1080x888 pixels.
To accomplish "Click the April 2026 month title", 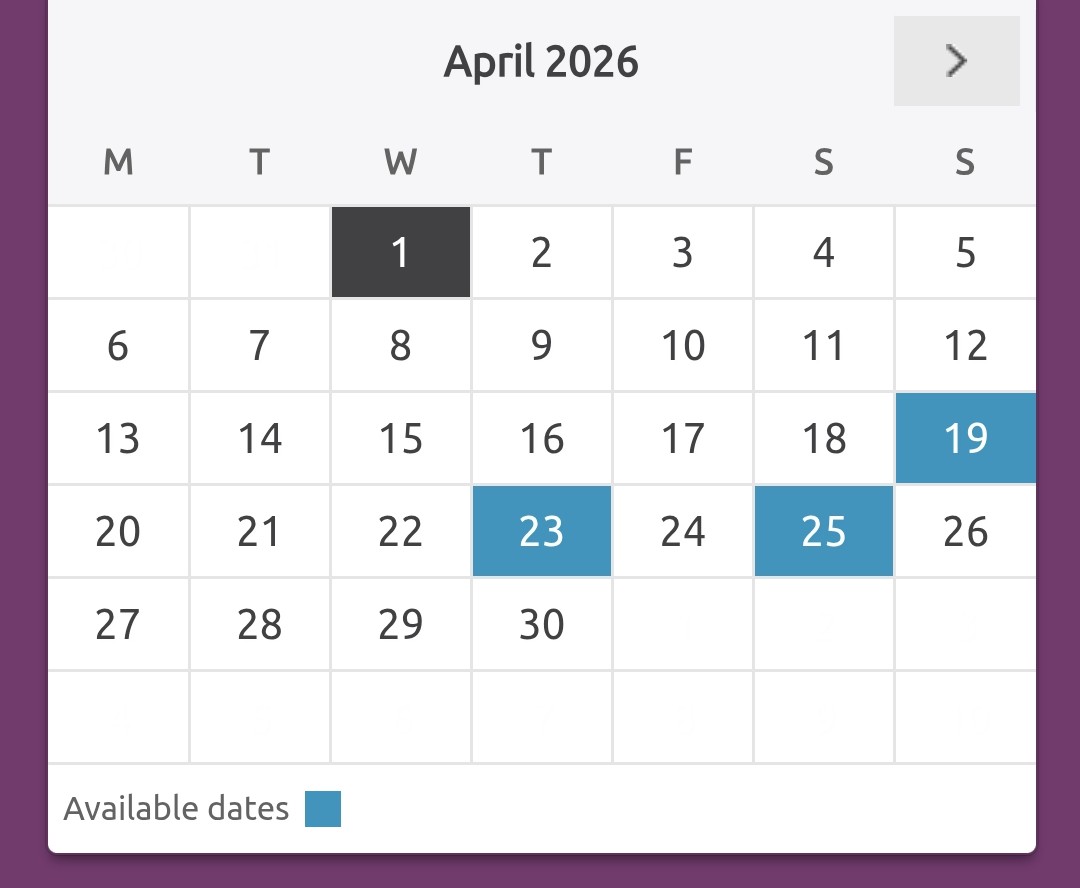I will click(x=541, y=62).
